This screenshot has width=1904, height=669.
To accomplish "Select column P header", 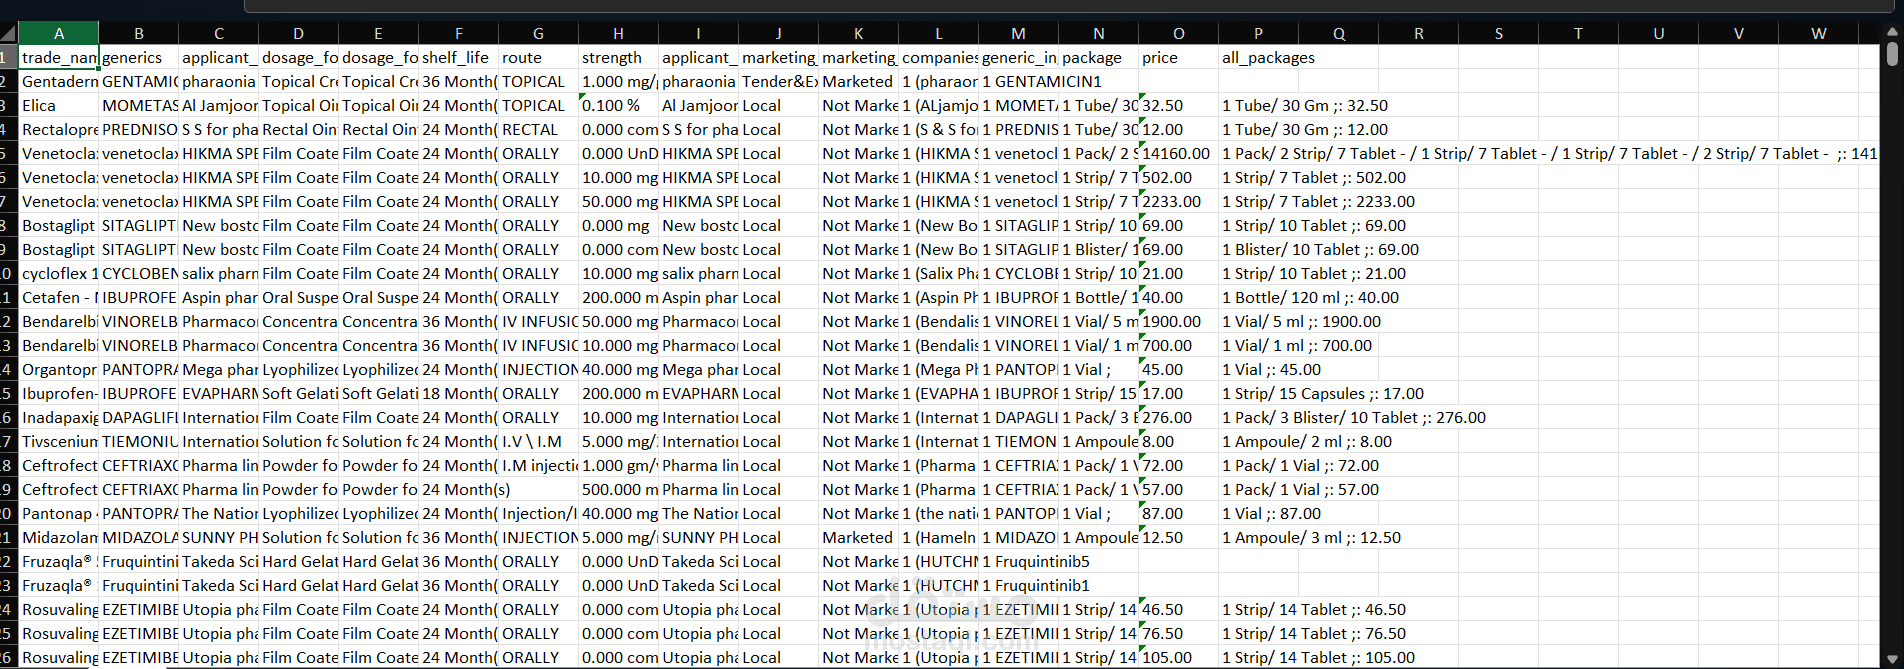I will [1258, 33].
